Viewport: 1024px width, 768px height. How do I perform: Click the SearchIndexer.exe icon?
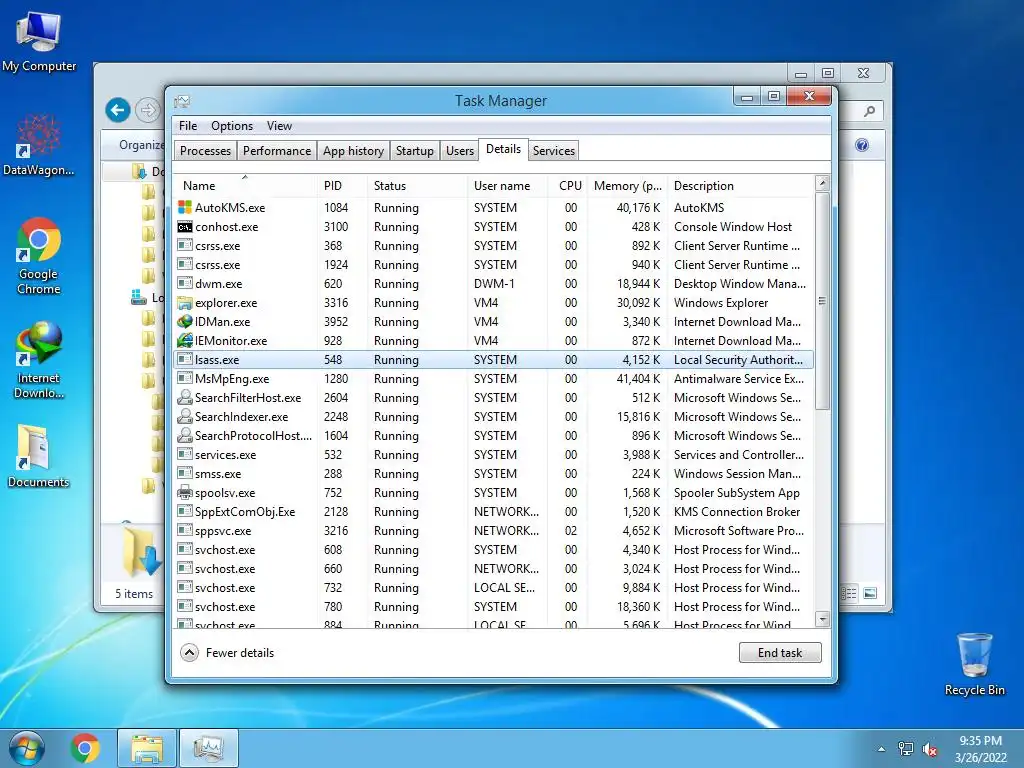(x=185, y=416)
